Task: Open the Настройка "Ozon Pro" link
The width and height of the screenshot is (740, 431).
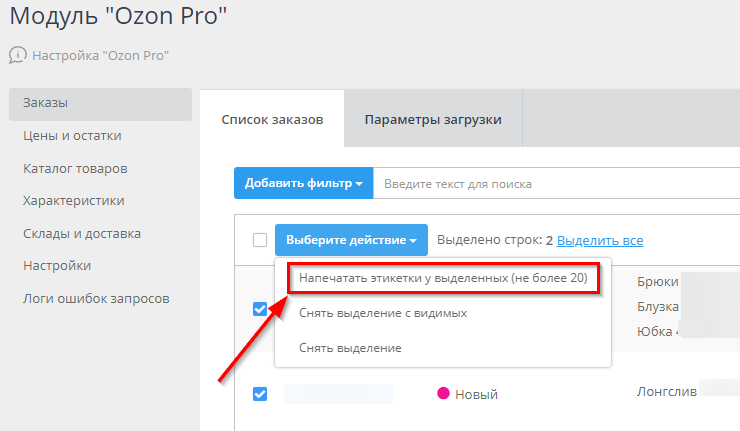Action: (x=100, y=55)
